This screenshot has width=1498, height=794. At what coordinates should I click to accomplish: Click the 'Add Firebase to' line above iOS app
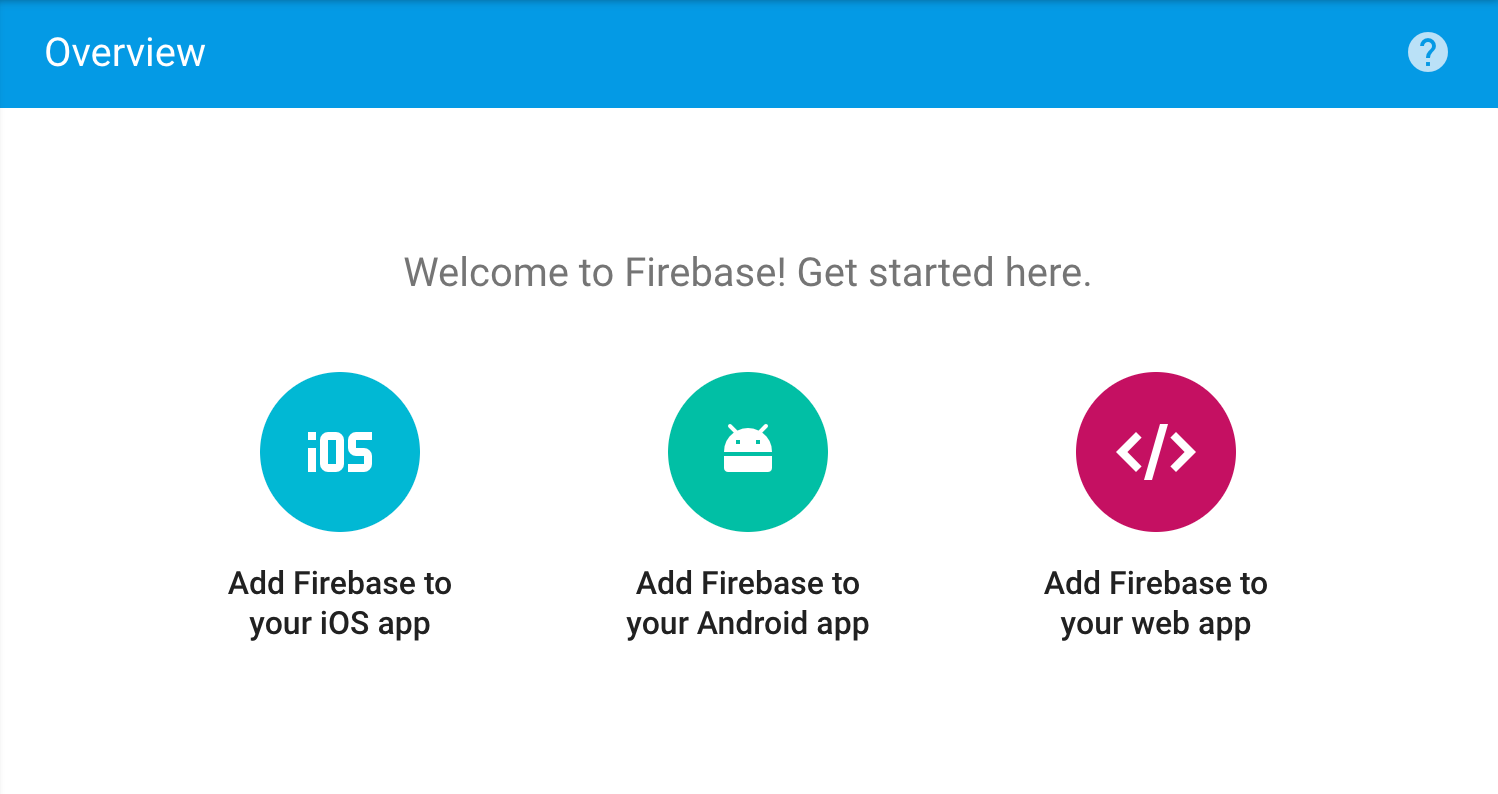click(340, 583)
